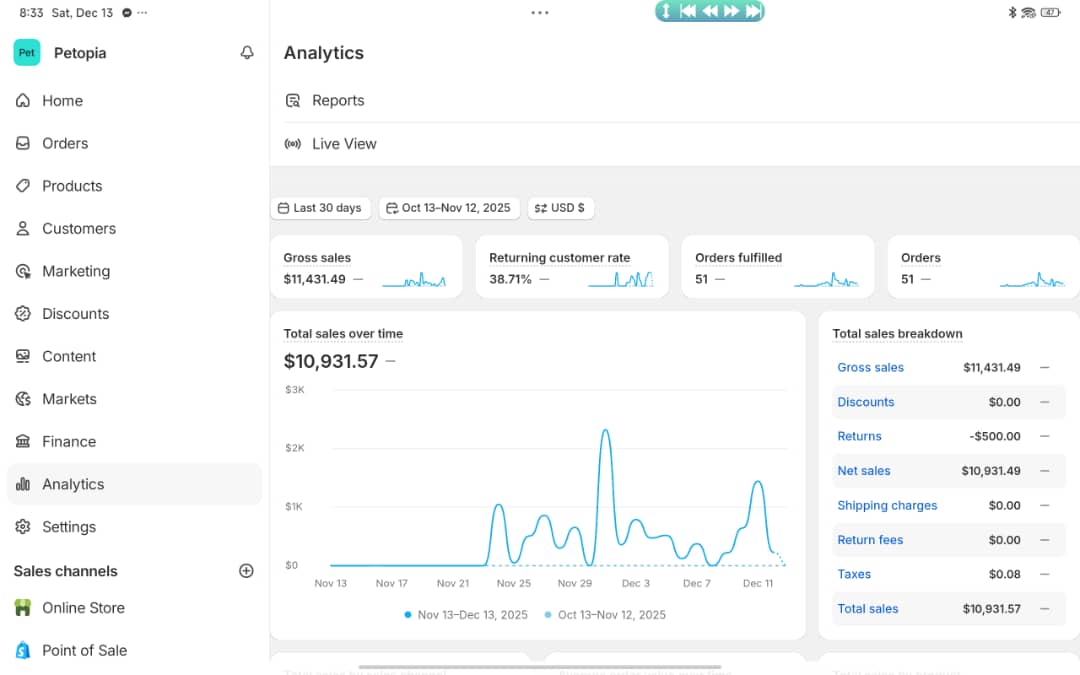
Task: Tap the notification bell icon
Action: coord(247,53)
